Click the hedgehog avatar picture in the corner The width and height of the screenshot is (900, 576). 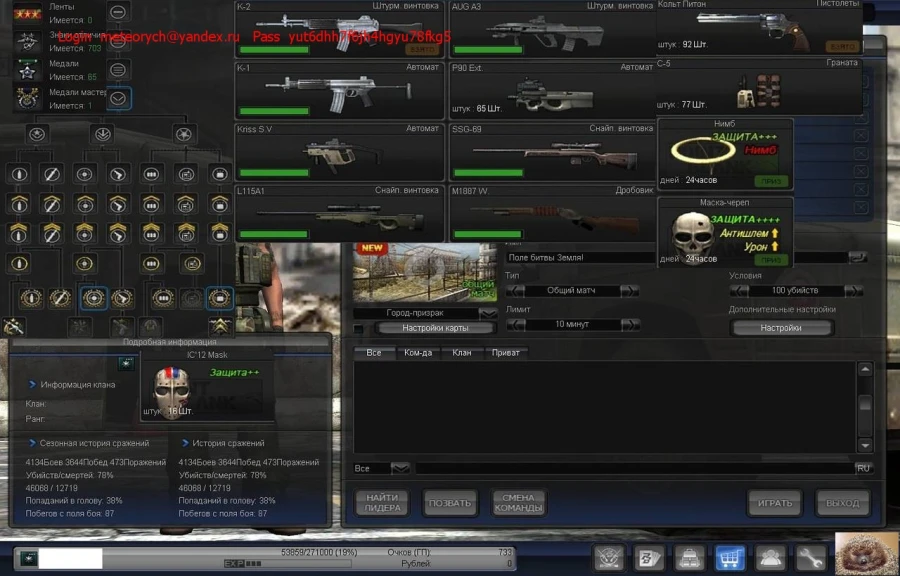click(x=867, y=554)
